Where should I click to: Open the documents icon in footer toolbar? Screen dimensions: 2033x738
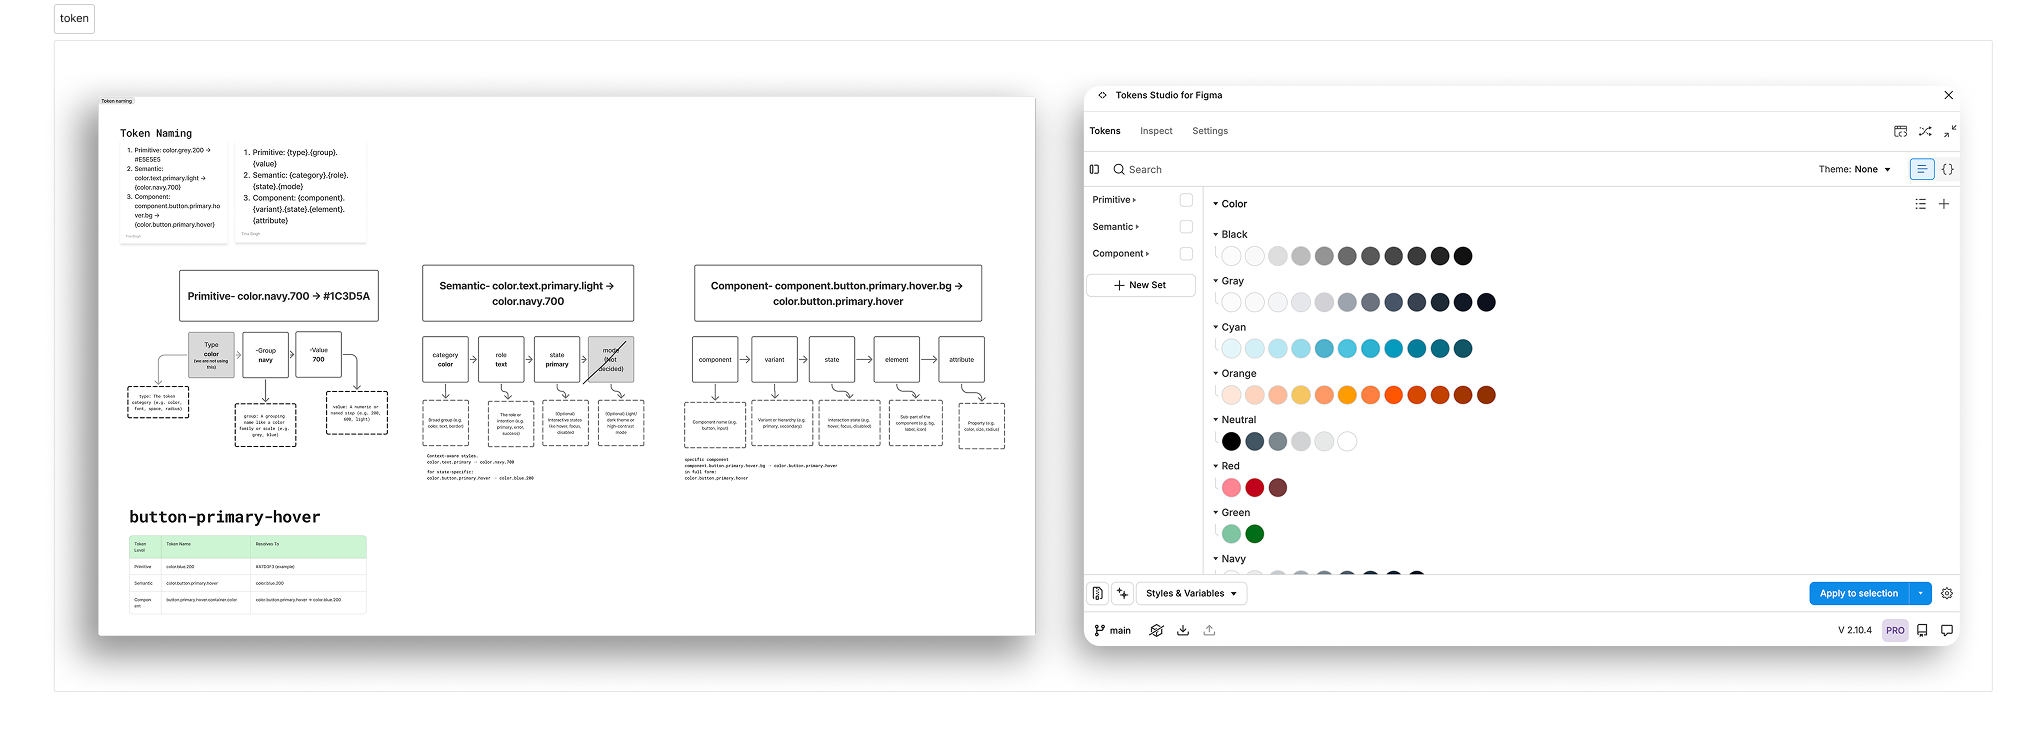pos(1098,594)
